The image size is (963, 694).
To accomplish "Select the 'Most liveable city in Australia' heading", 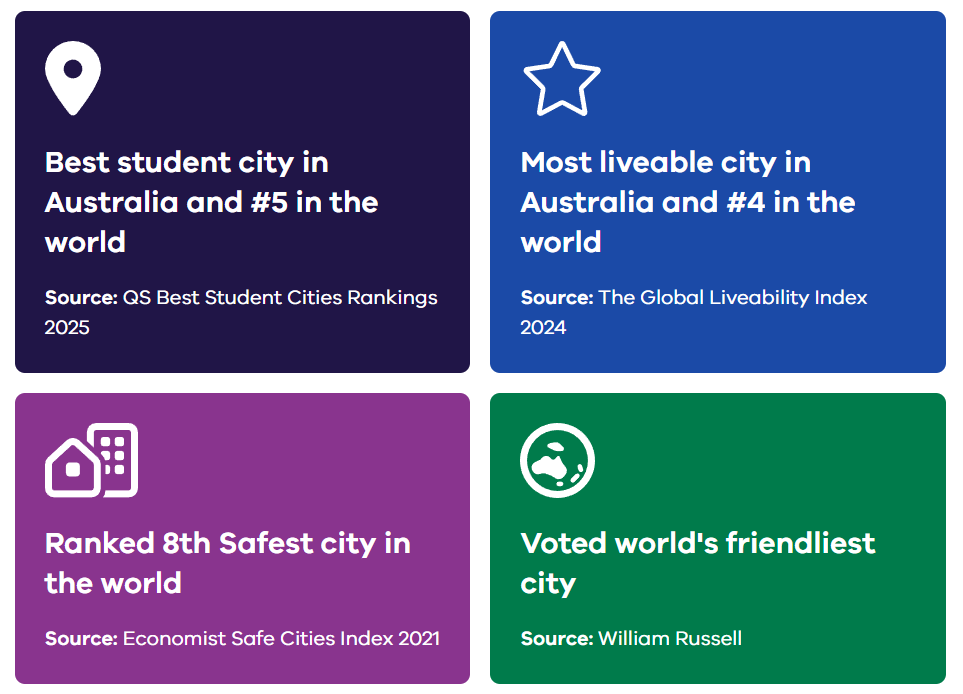I will 688,202.
